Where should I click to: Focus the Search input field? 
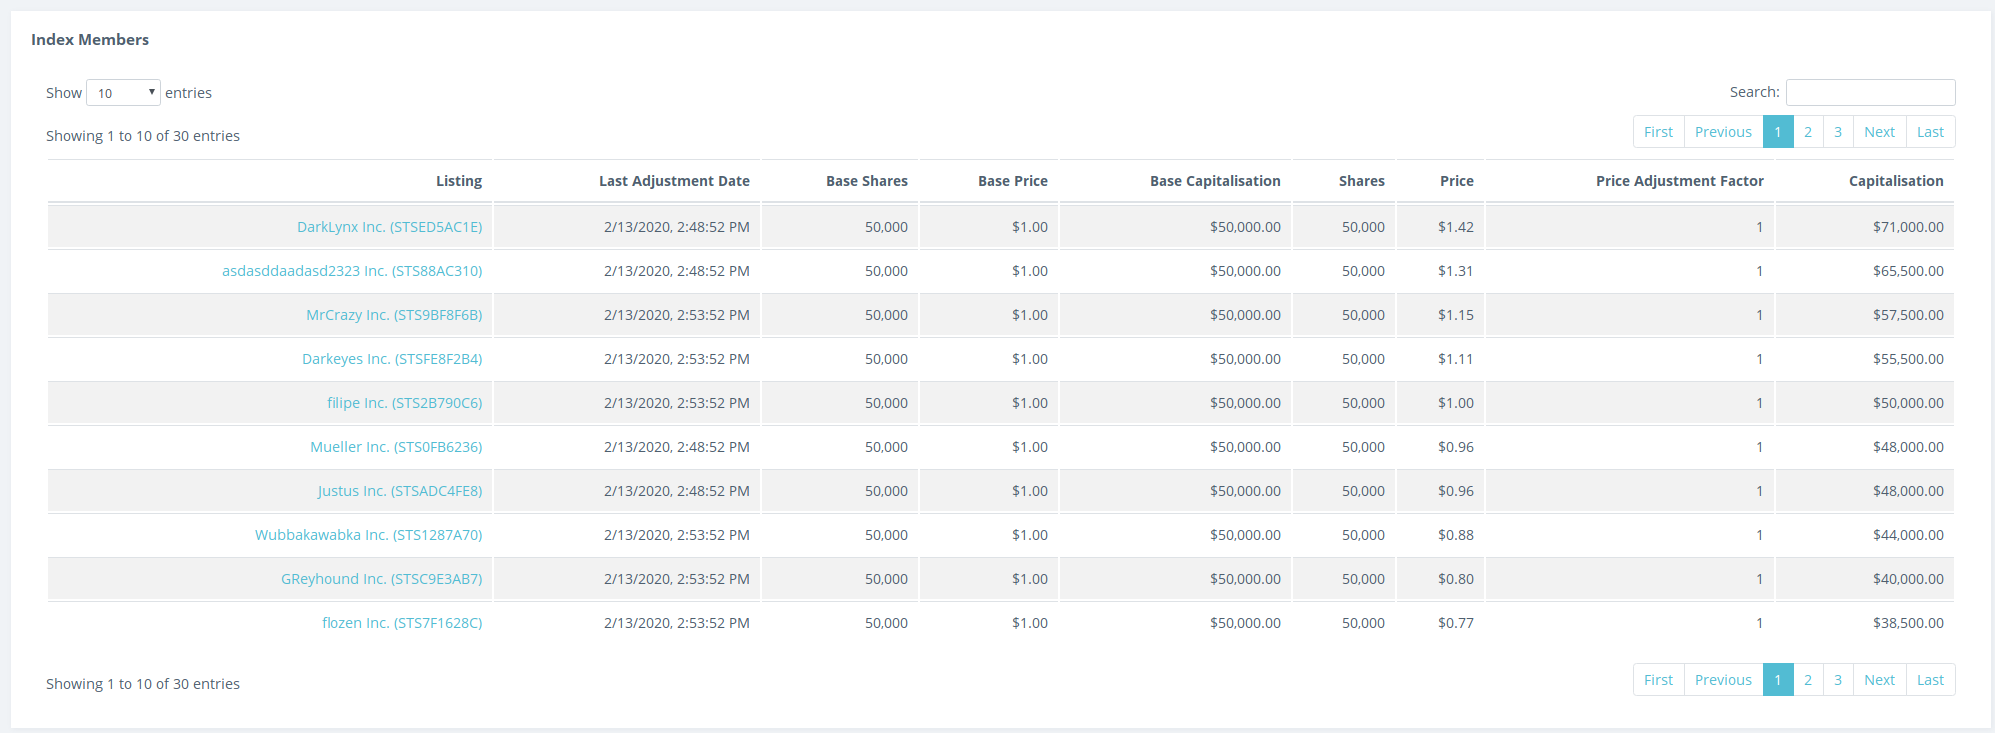coord(1870,92)
